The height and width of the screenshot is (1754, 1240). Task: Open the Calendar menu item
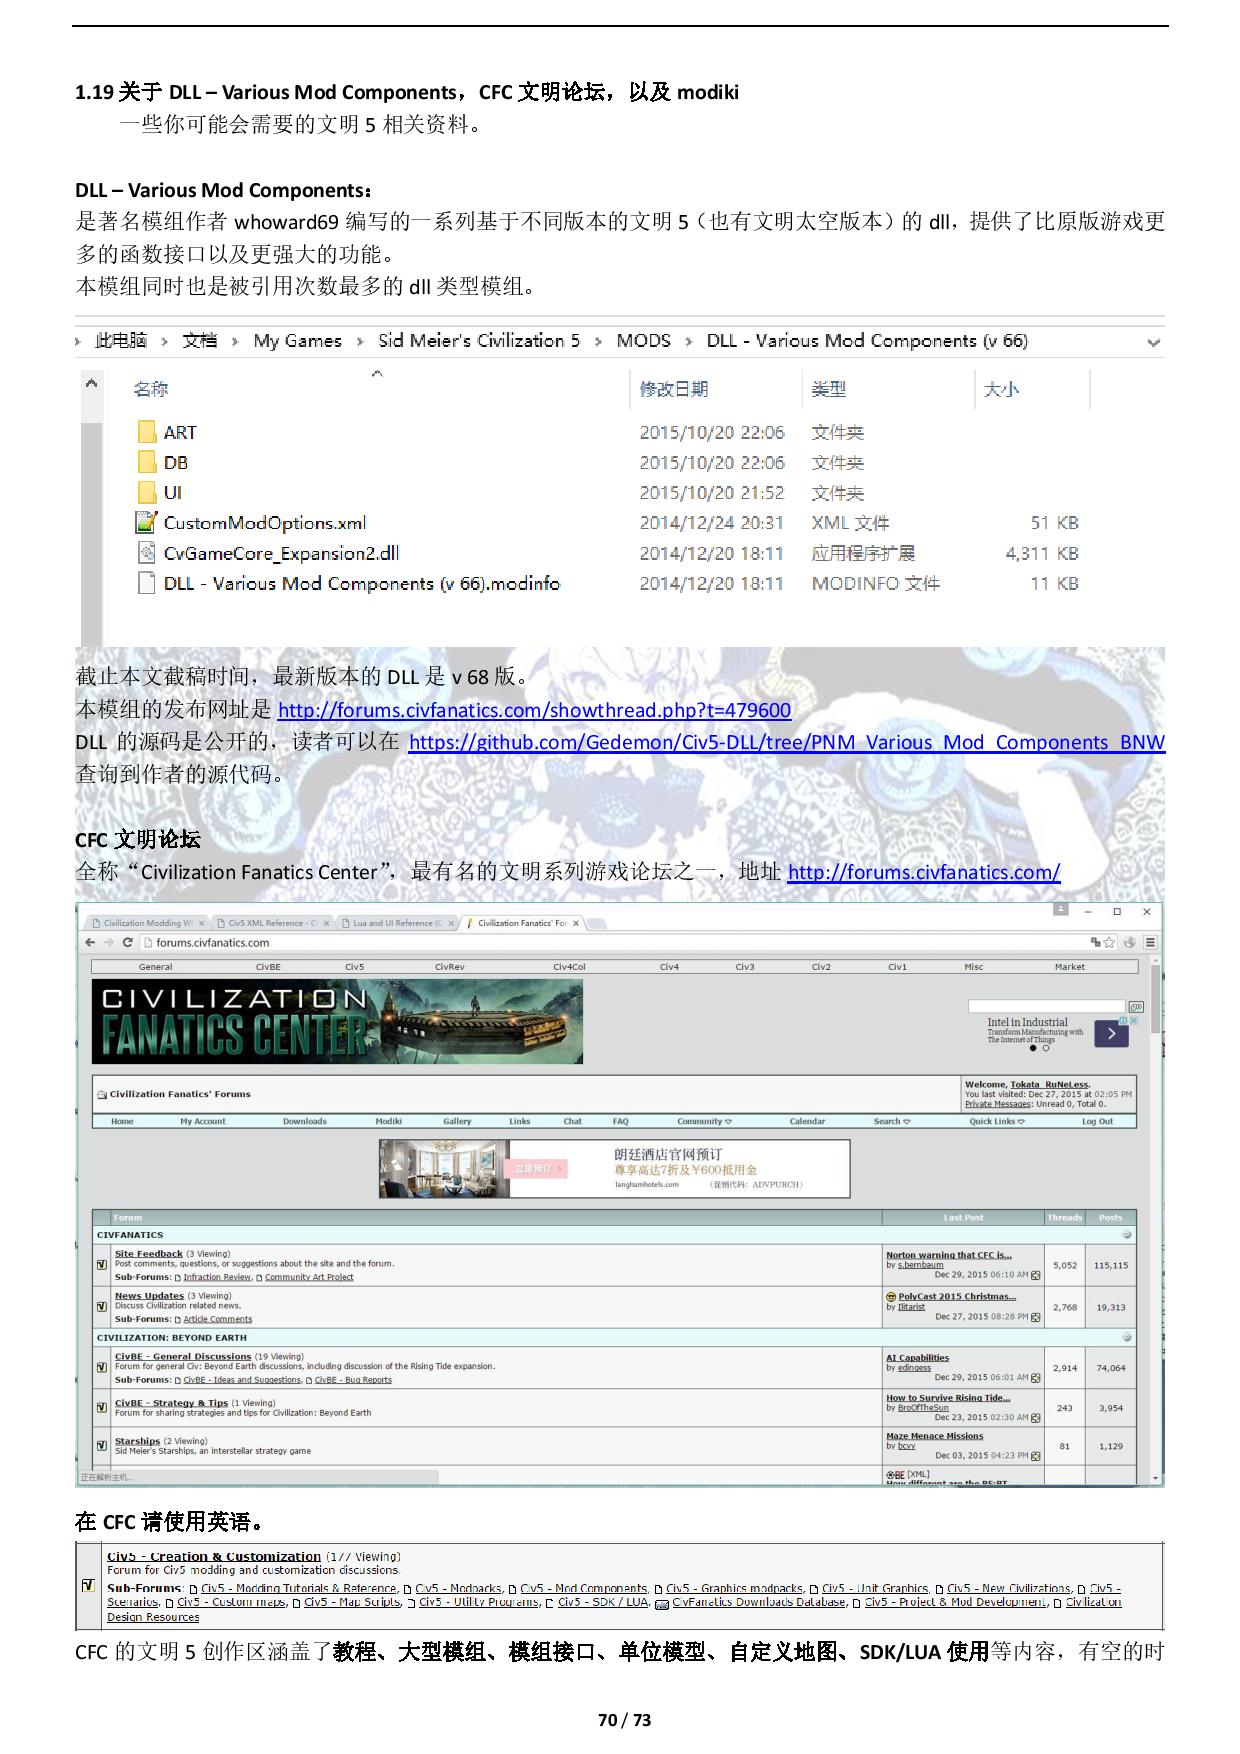807,1122
